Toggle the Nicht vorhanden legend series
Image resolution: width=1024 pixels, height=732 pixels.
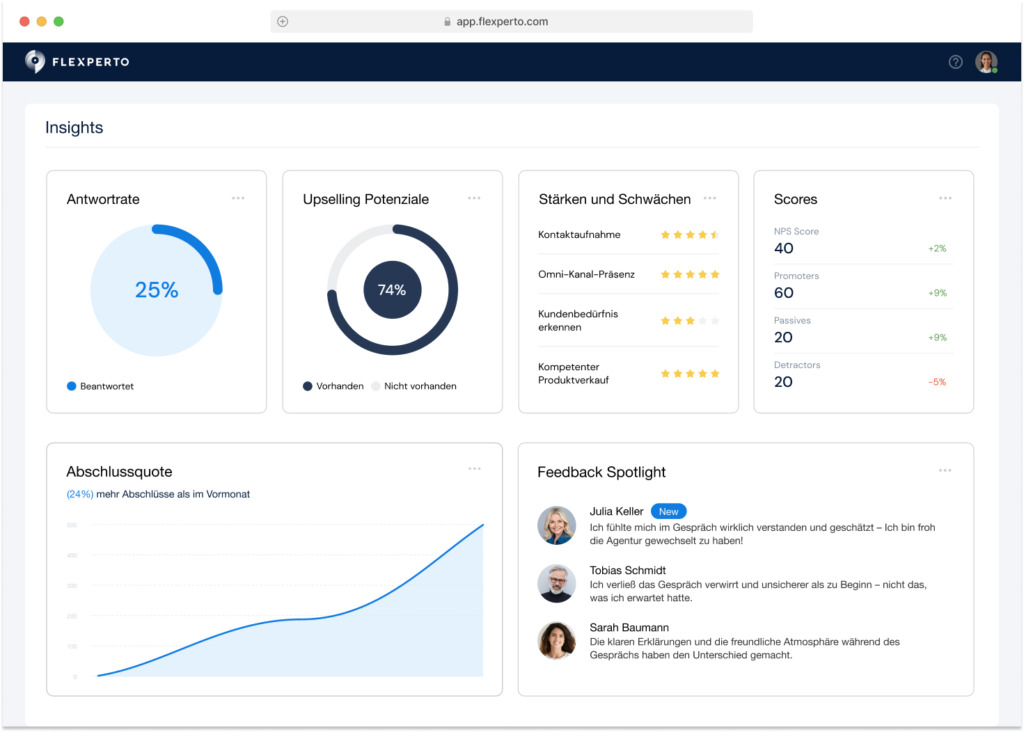tap(414, 386)
